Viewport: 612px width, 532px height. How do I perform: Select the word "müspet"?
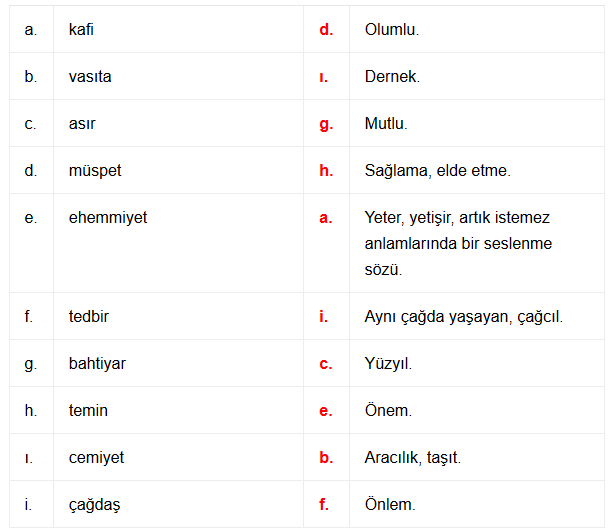coord(95,171)
